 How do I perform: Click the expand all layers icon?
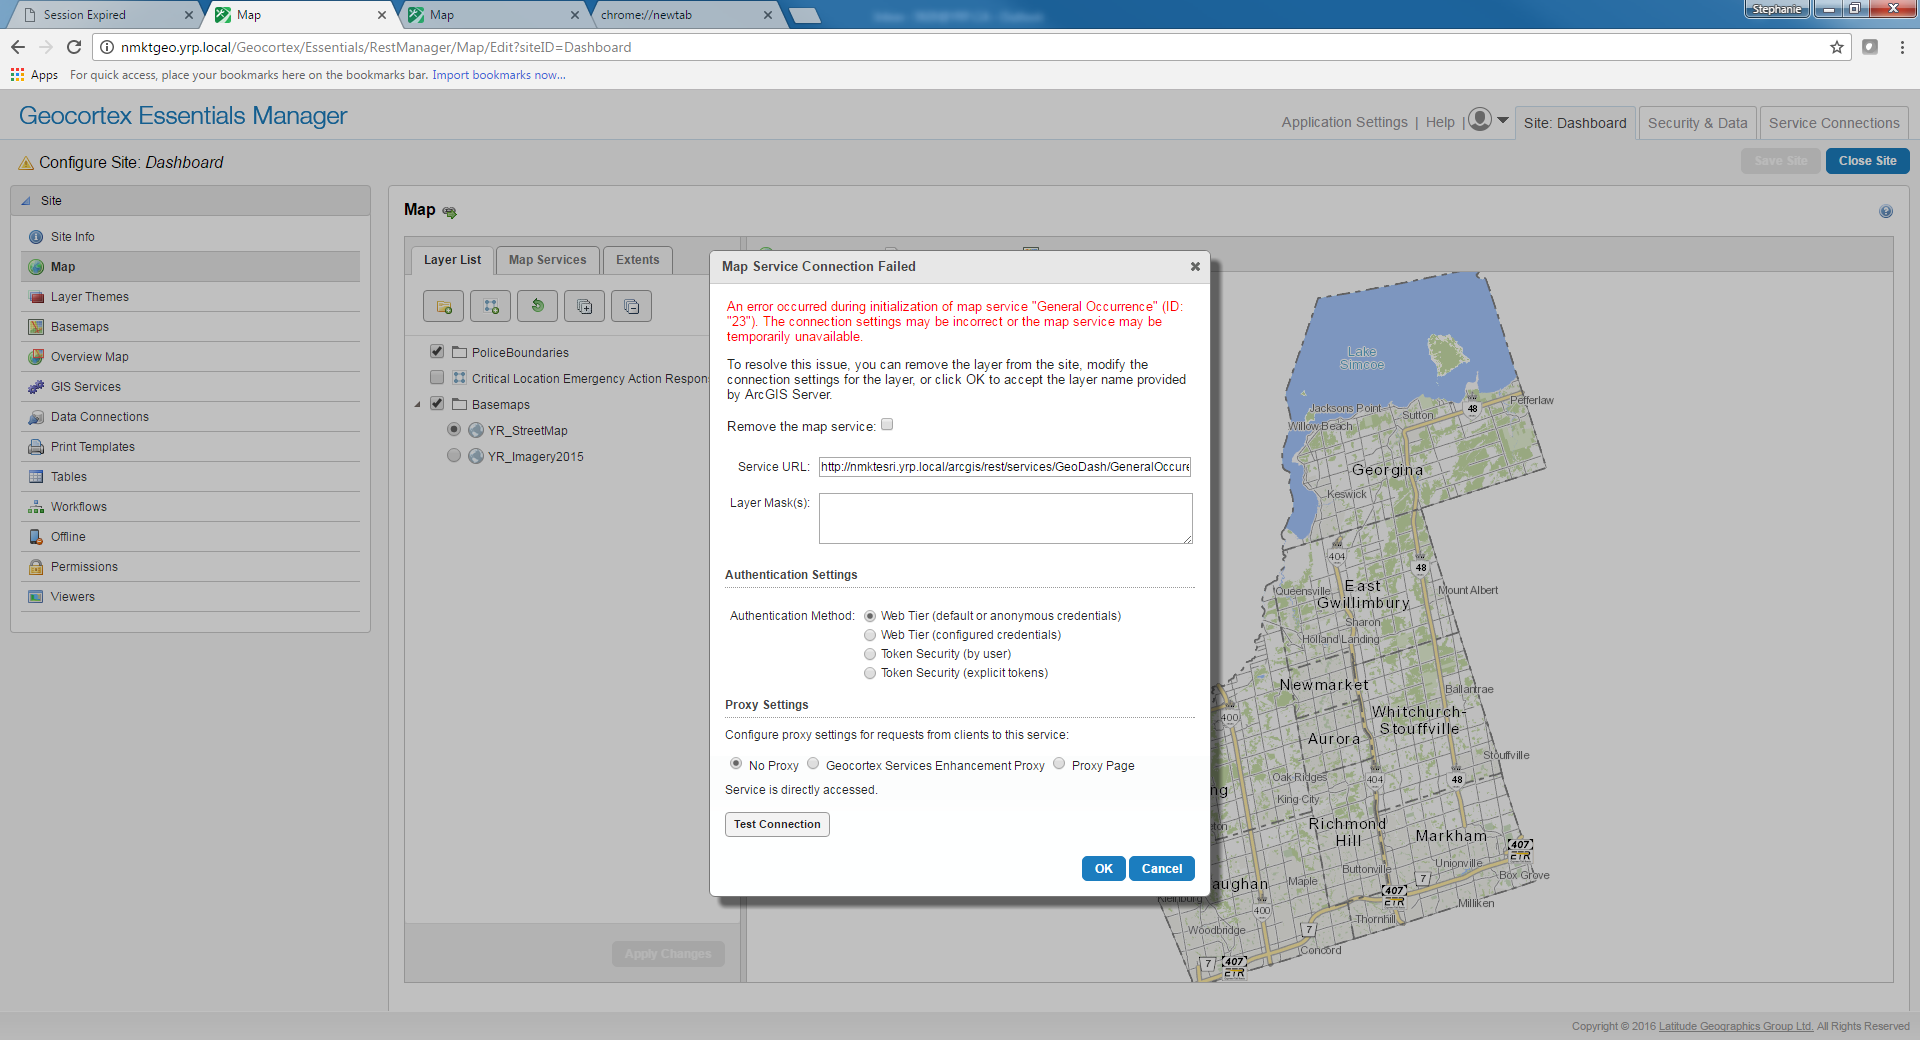pyautogui.click(x=584, y=306)
